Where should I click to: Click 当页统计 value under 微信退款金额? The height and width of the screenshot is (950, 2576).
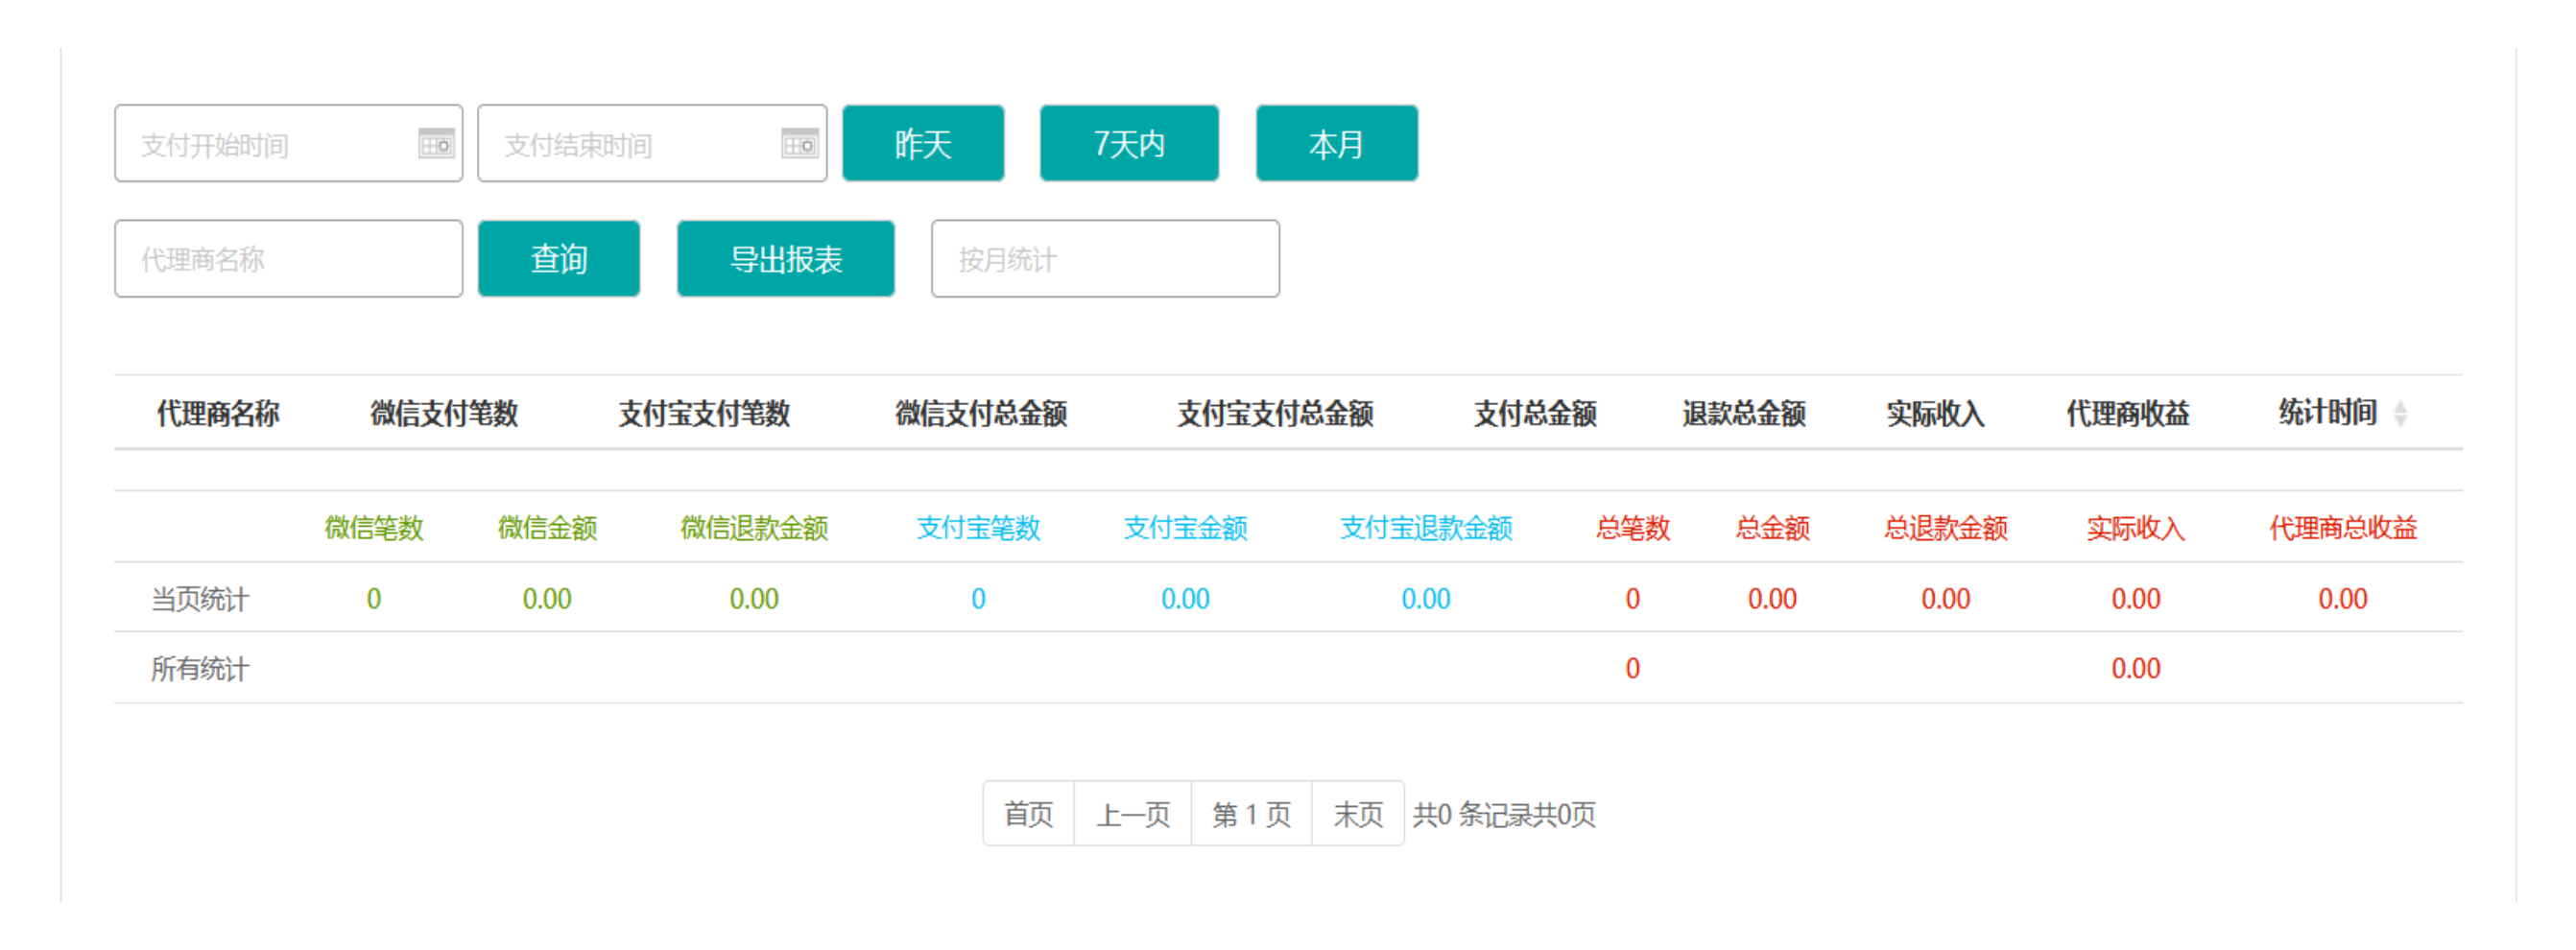(754, 598)
